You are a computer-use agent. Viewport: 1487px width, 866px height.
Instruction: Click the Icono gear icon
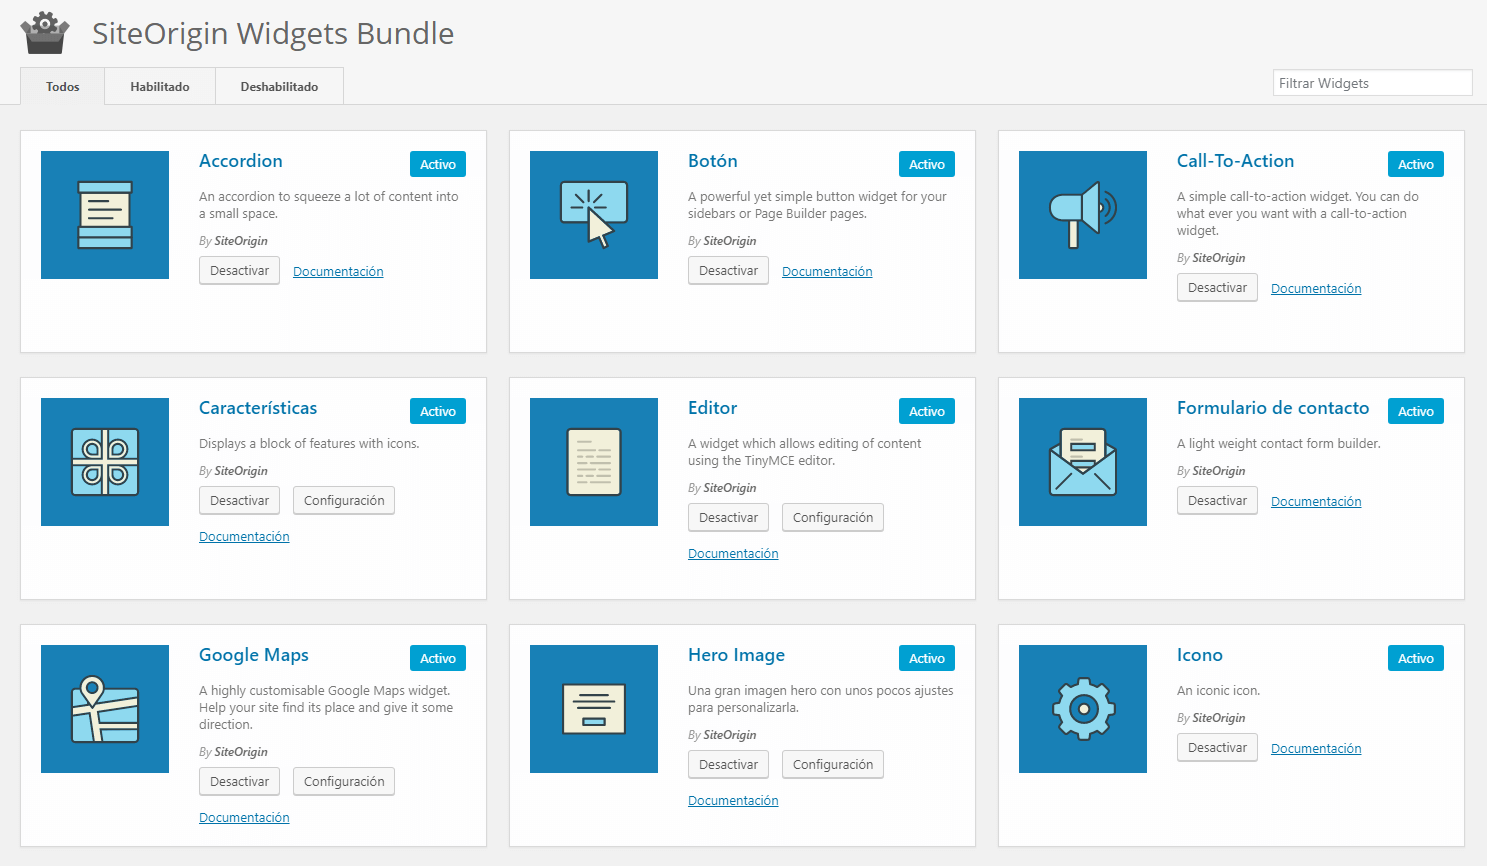point(1082,709)
